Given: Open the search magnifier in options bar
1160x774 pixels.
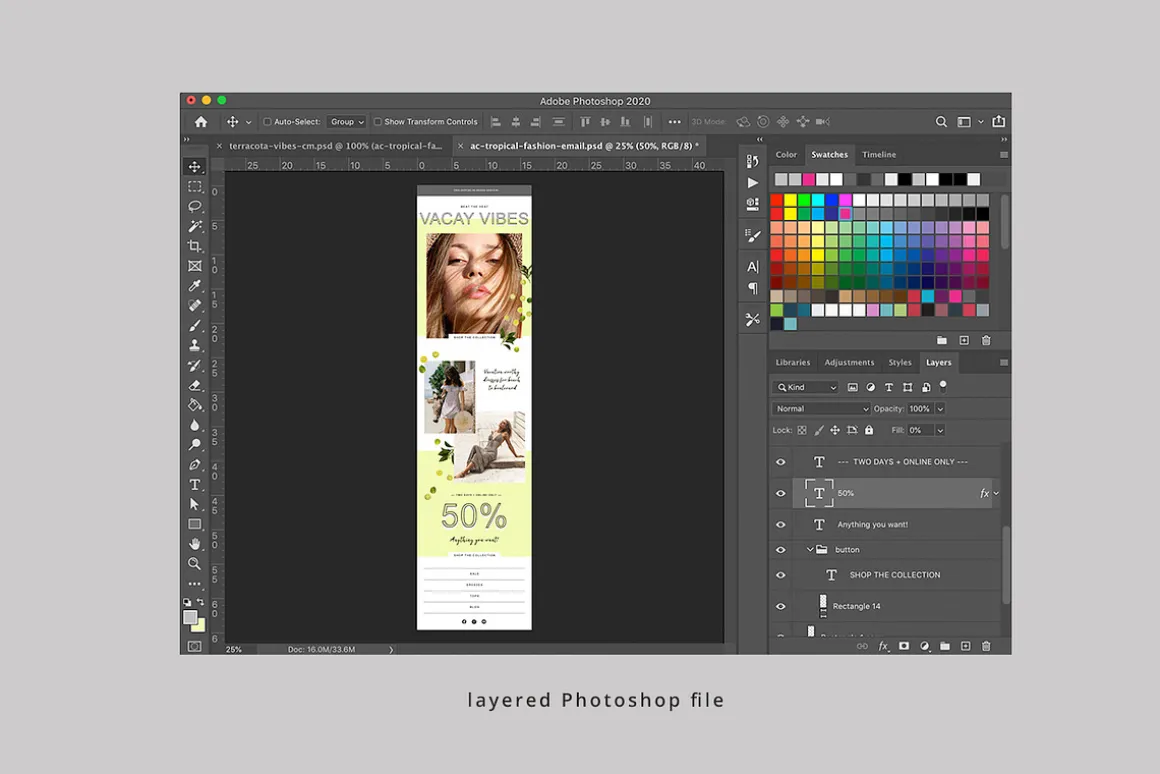Looking at the screenshot, I should click(x=941, y=121).
